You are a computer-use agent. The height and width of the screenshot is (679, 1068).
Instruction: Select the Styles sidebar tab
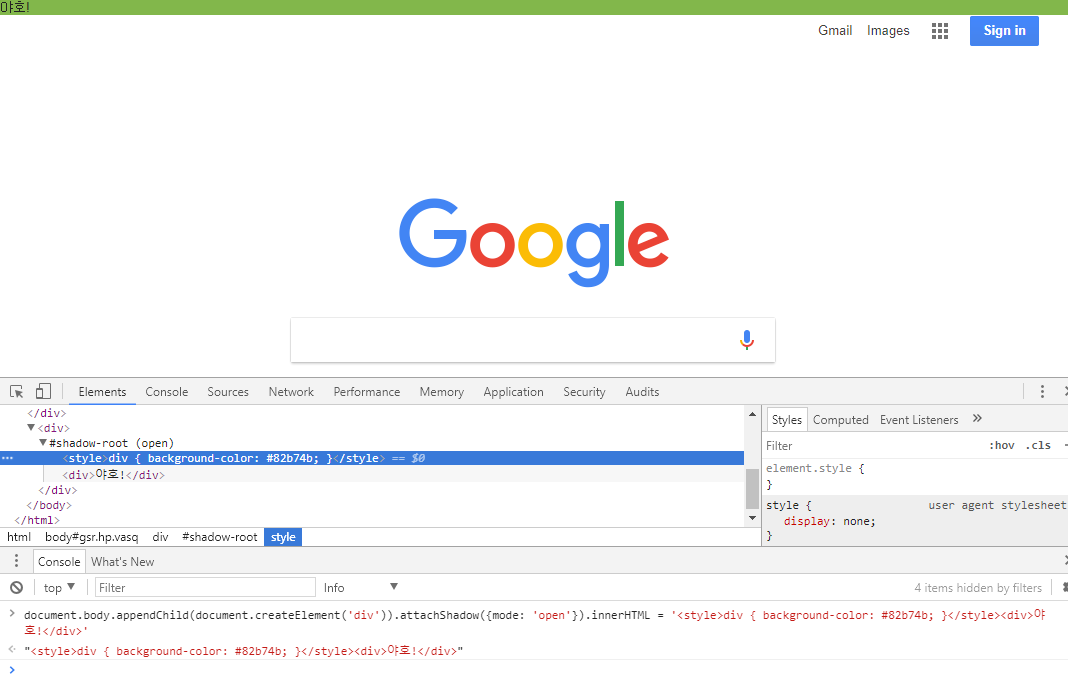787,420
